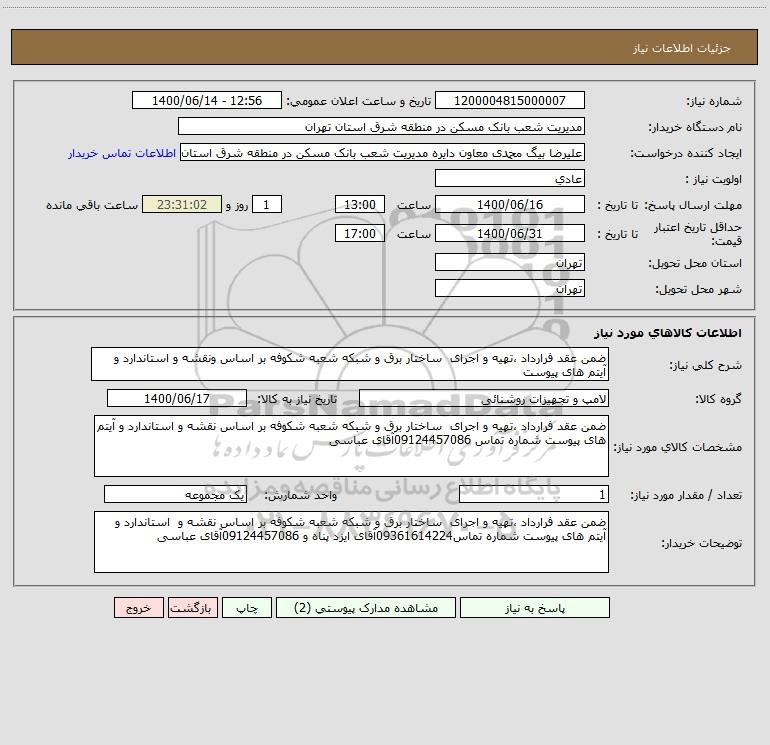
Task: Click the خروج exit button
Action: [x=138, y=607]
